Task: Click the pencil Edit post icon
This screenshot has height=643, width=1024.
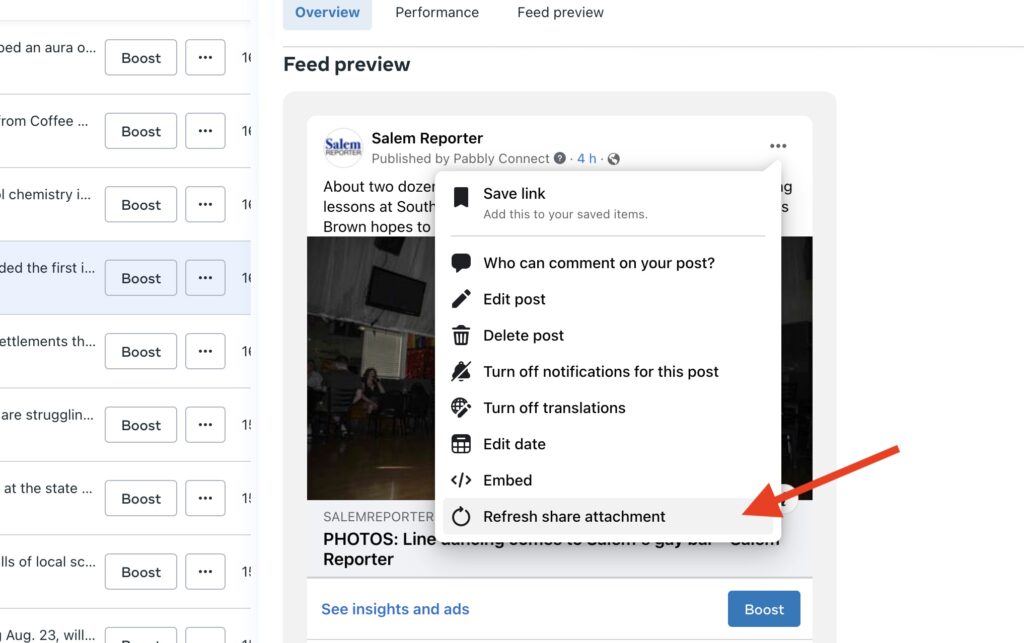Action: [x=461, y=299]
